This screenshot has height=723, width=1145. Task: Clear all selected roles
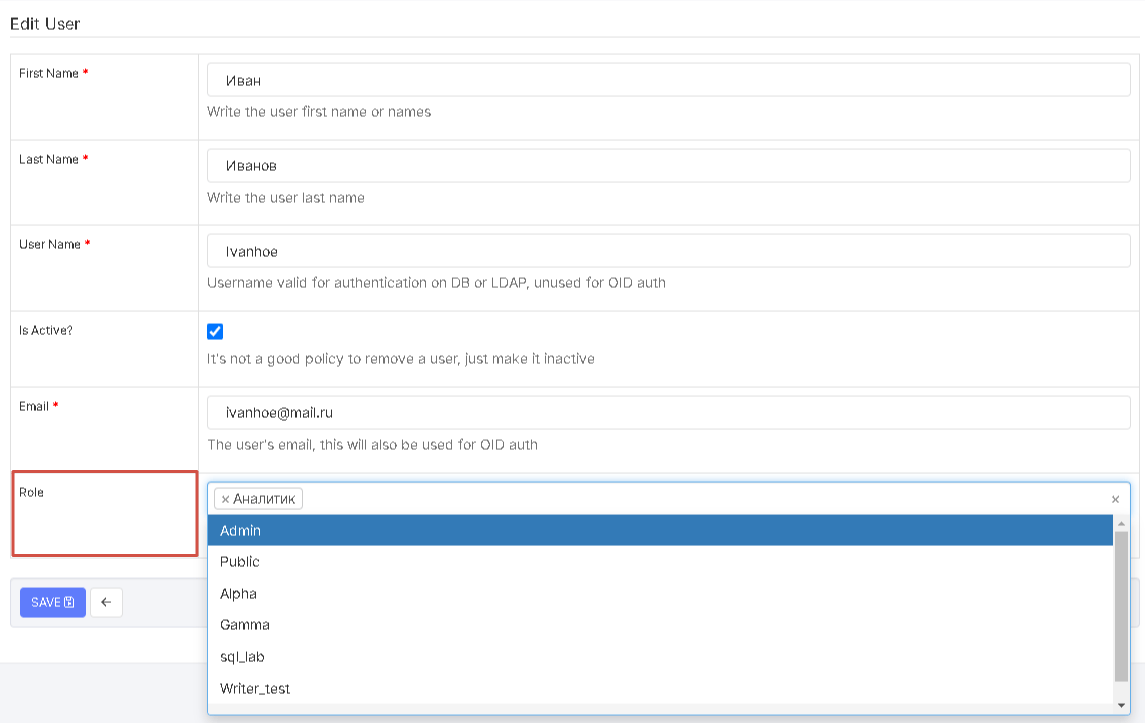[1115, 499]
